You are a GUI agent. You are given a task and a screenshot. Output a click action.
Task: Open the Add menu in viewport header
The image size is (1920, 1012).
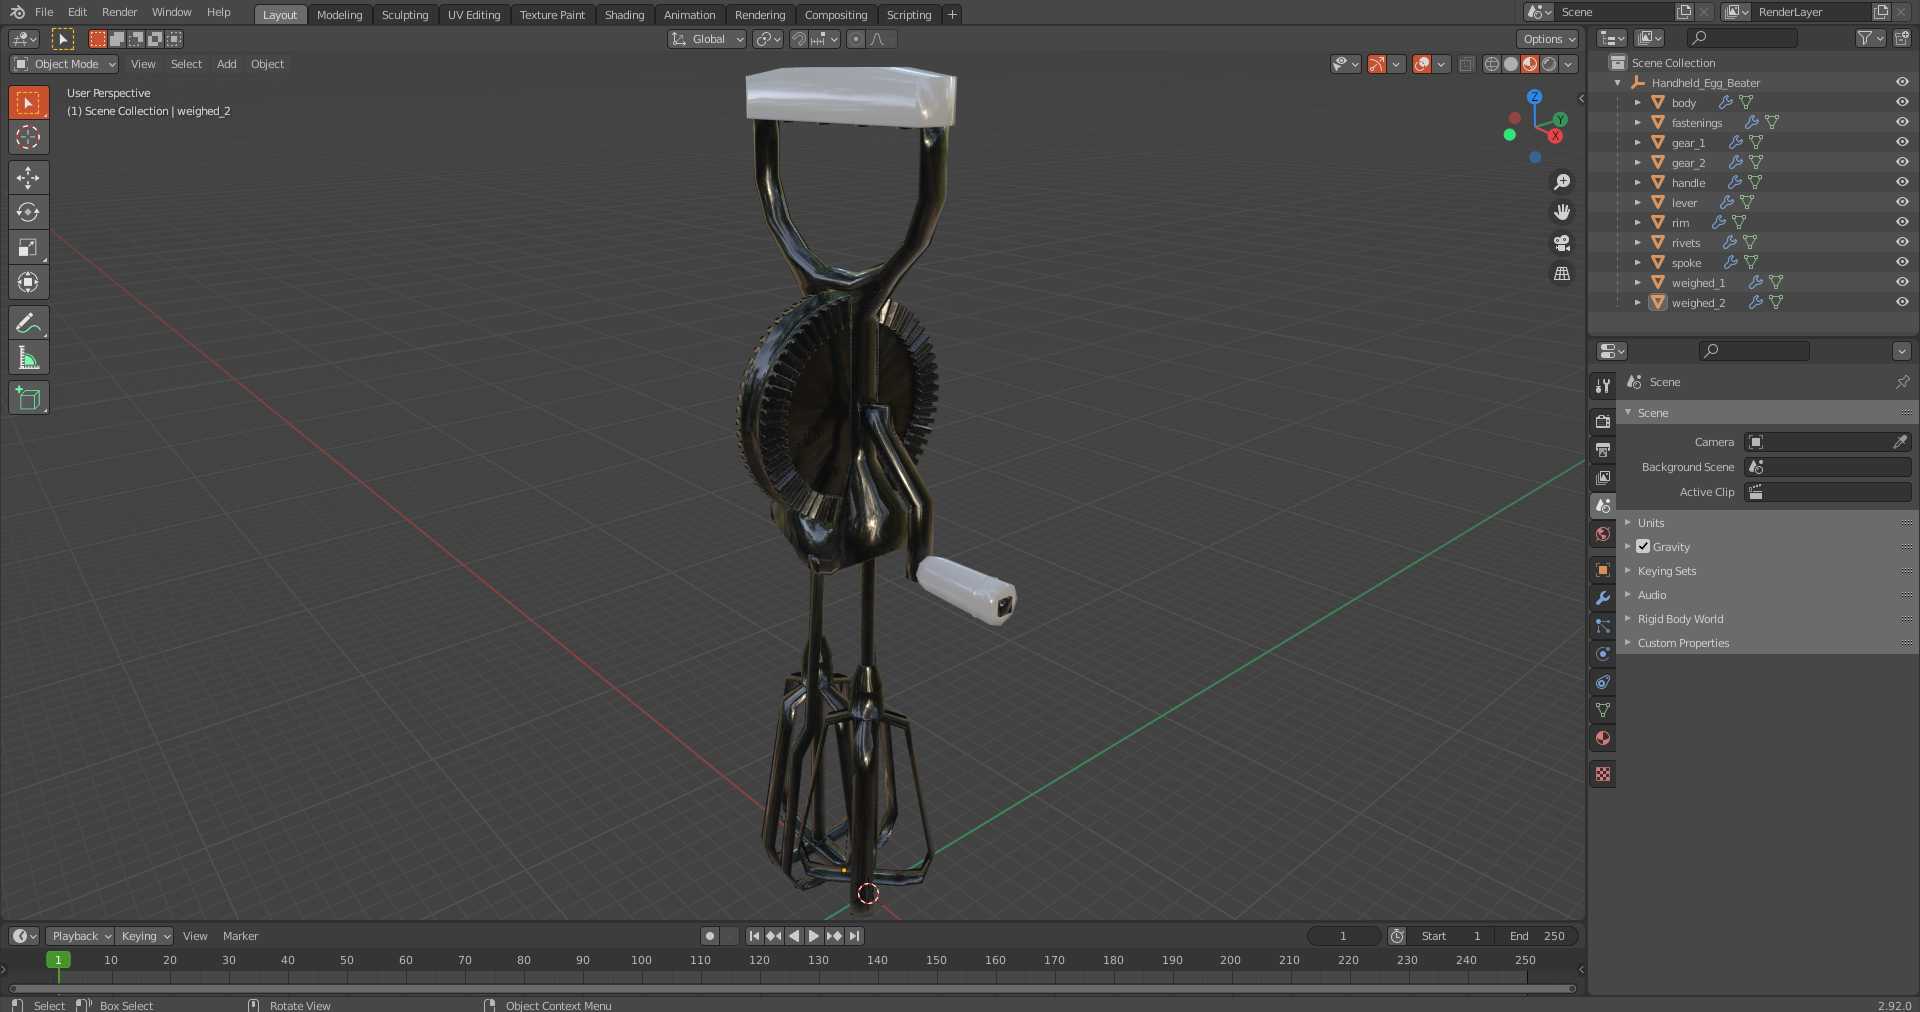[x=227, y=64]
